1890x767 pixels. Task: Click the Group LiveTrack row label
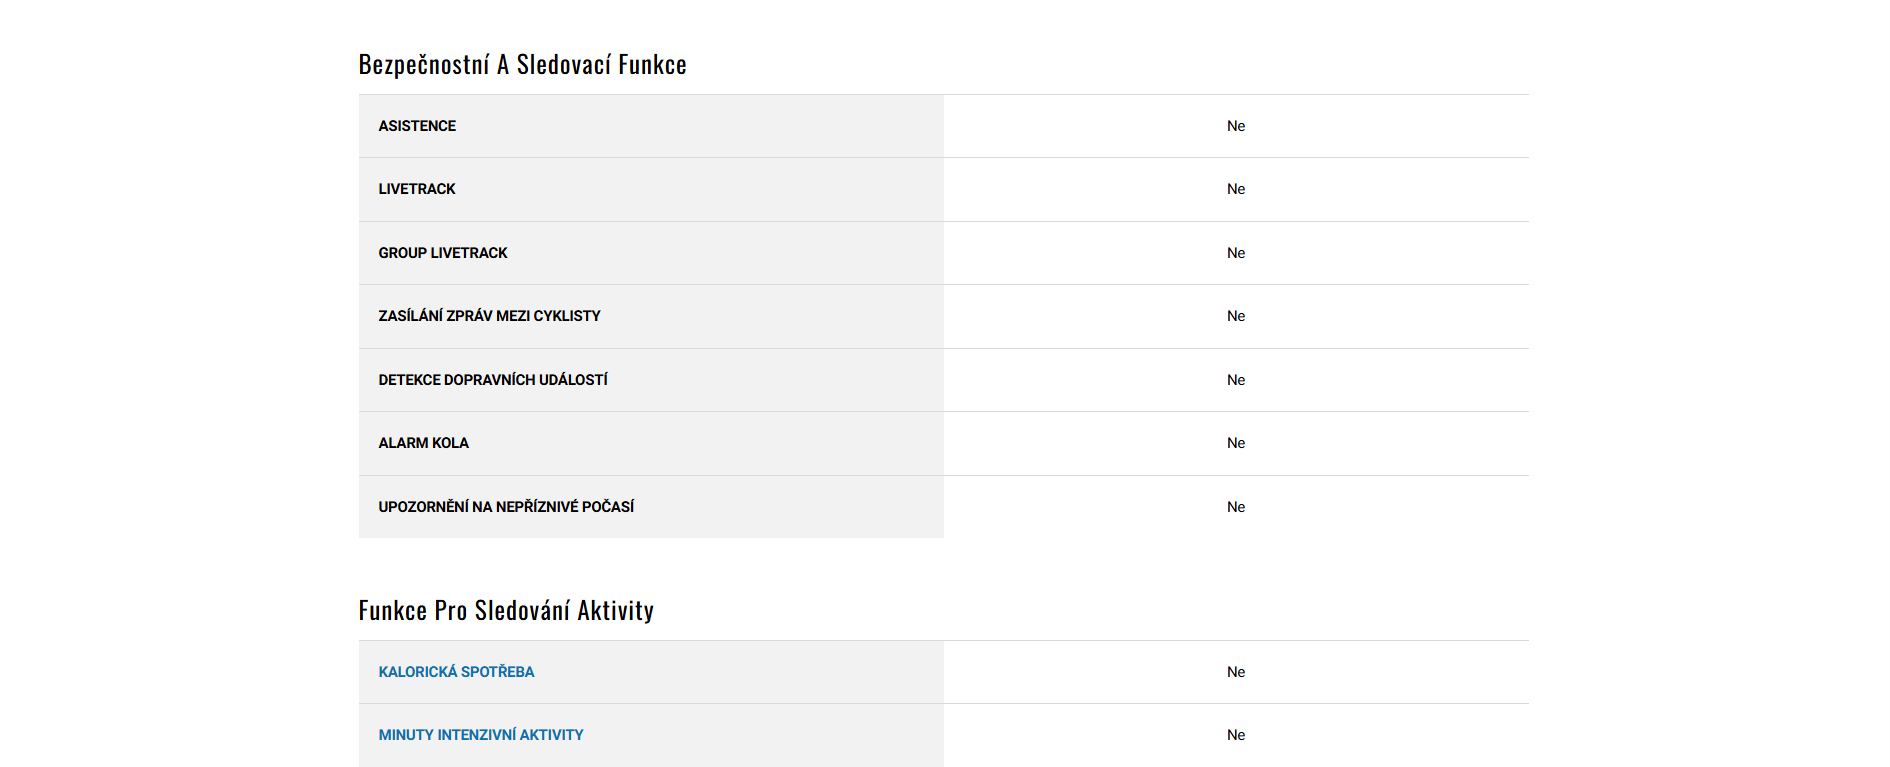pos(442,253)
